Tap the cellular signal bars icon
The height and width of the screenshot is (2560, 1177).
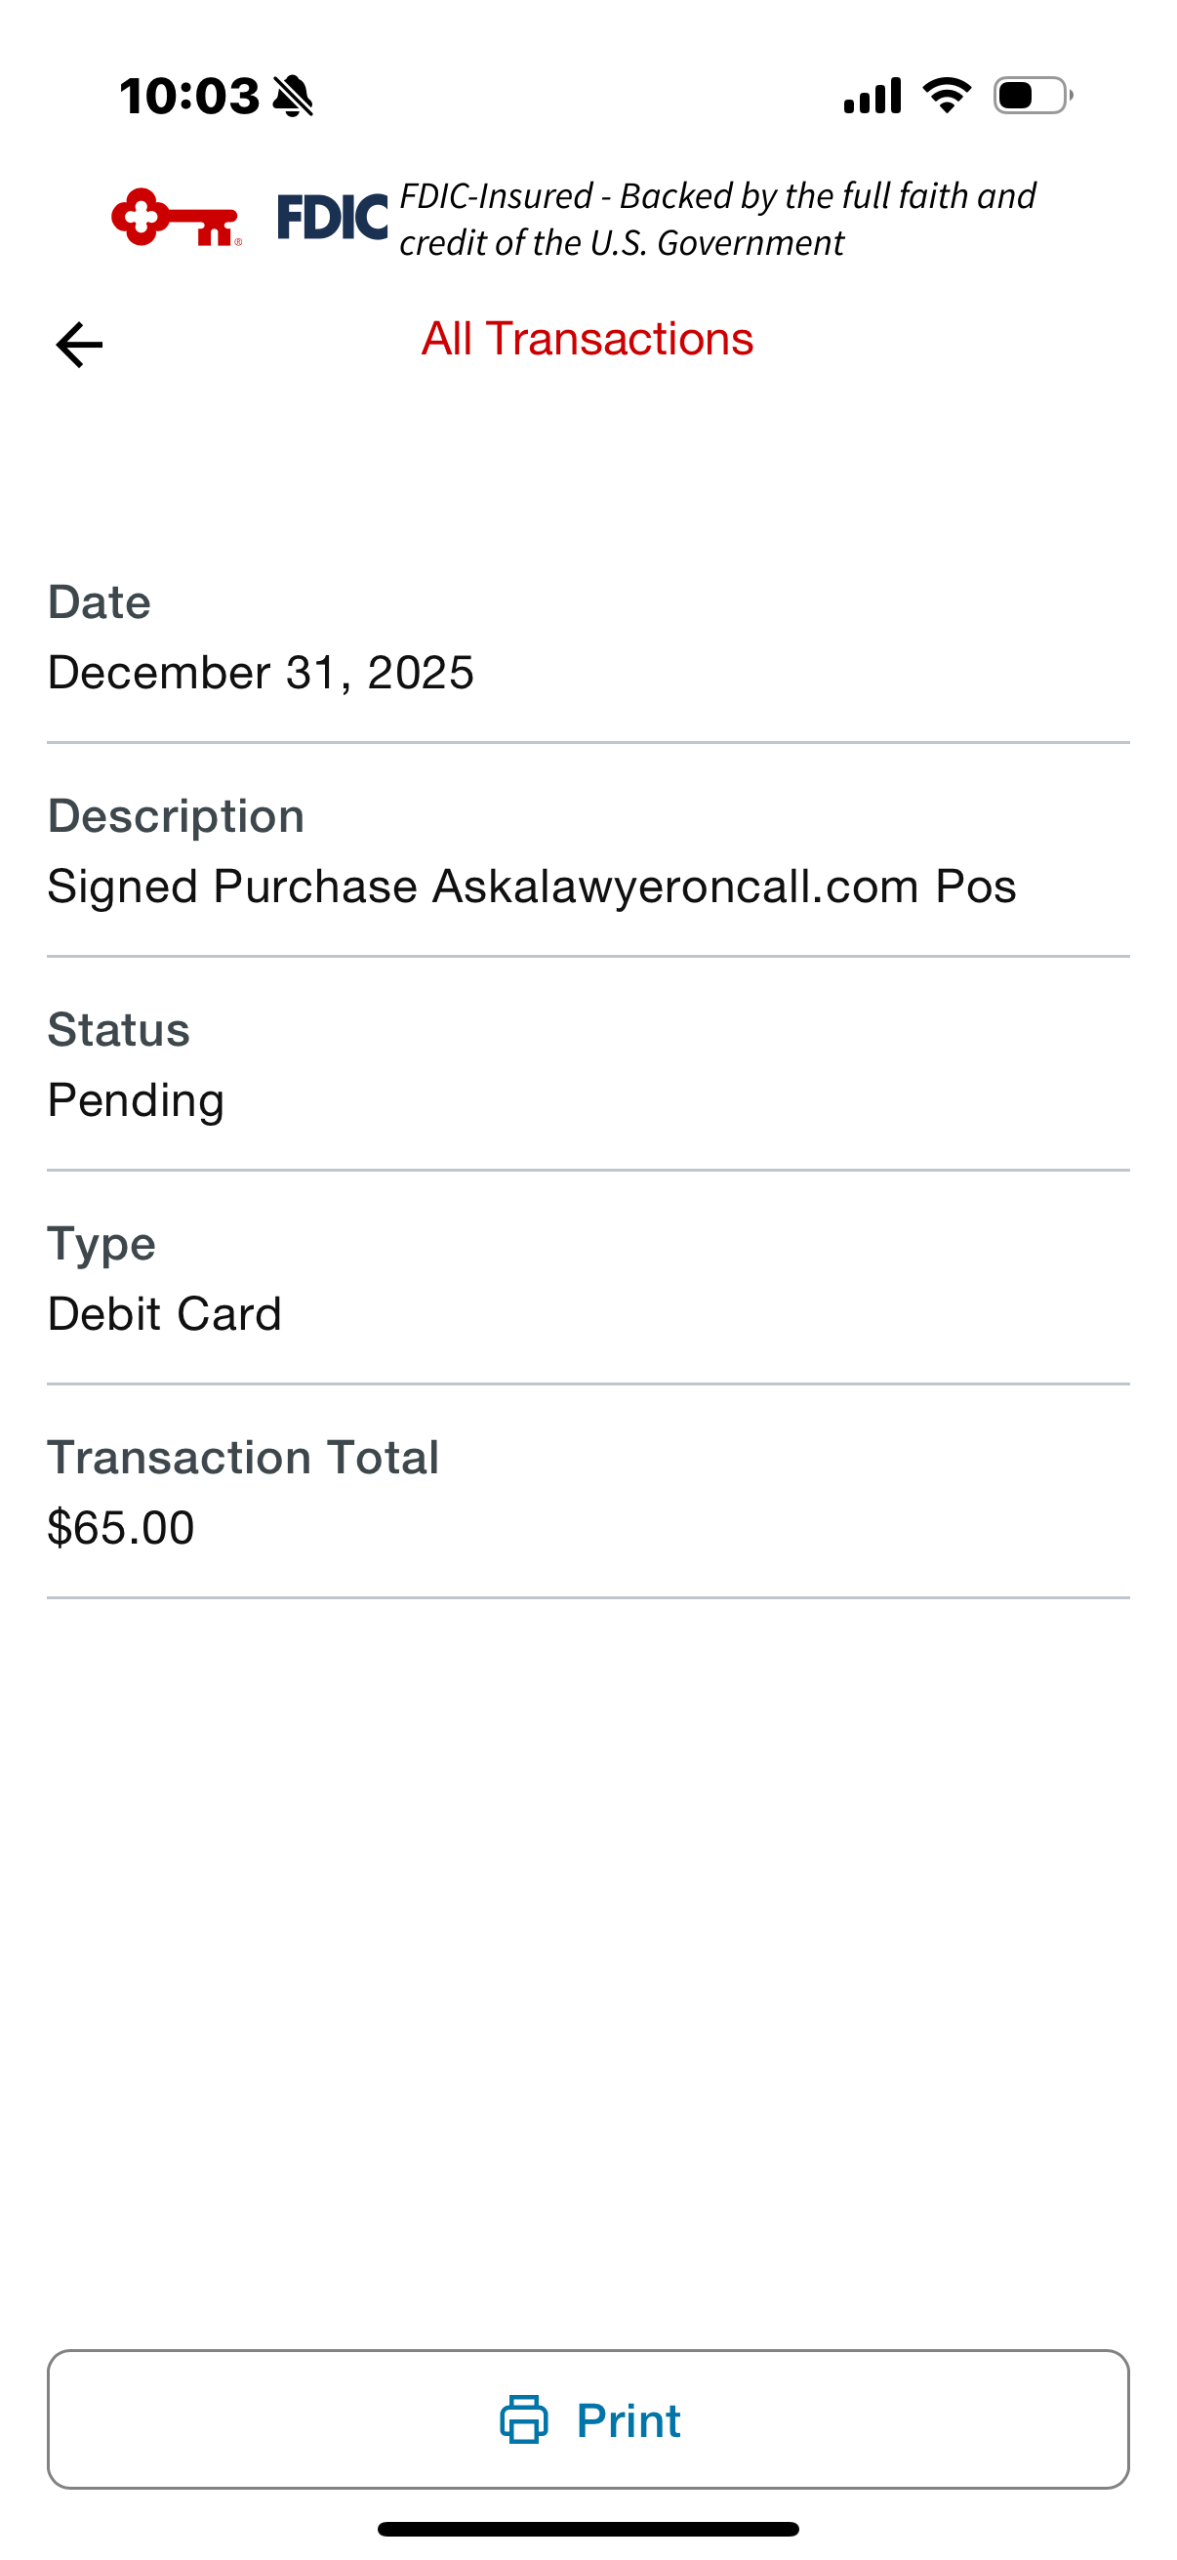pos(872,96)
